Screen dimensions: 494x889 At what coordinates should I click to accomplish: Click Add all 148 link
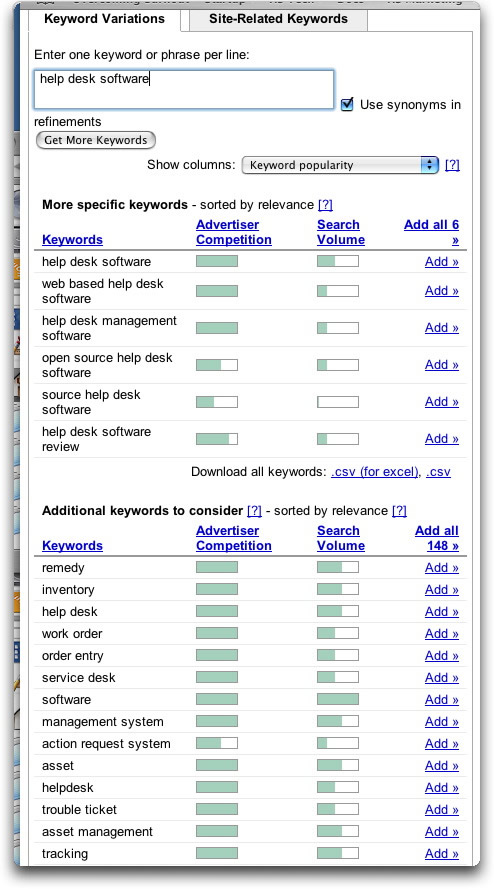[437, 538]
